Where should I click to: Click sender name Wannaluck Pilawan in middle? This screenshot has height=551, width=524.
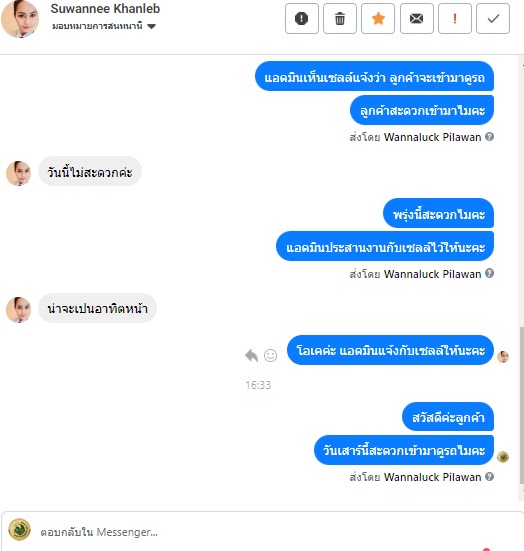coord(432,274)
